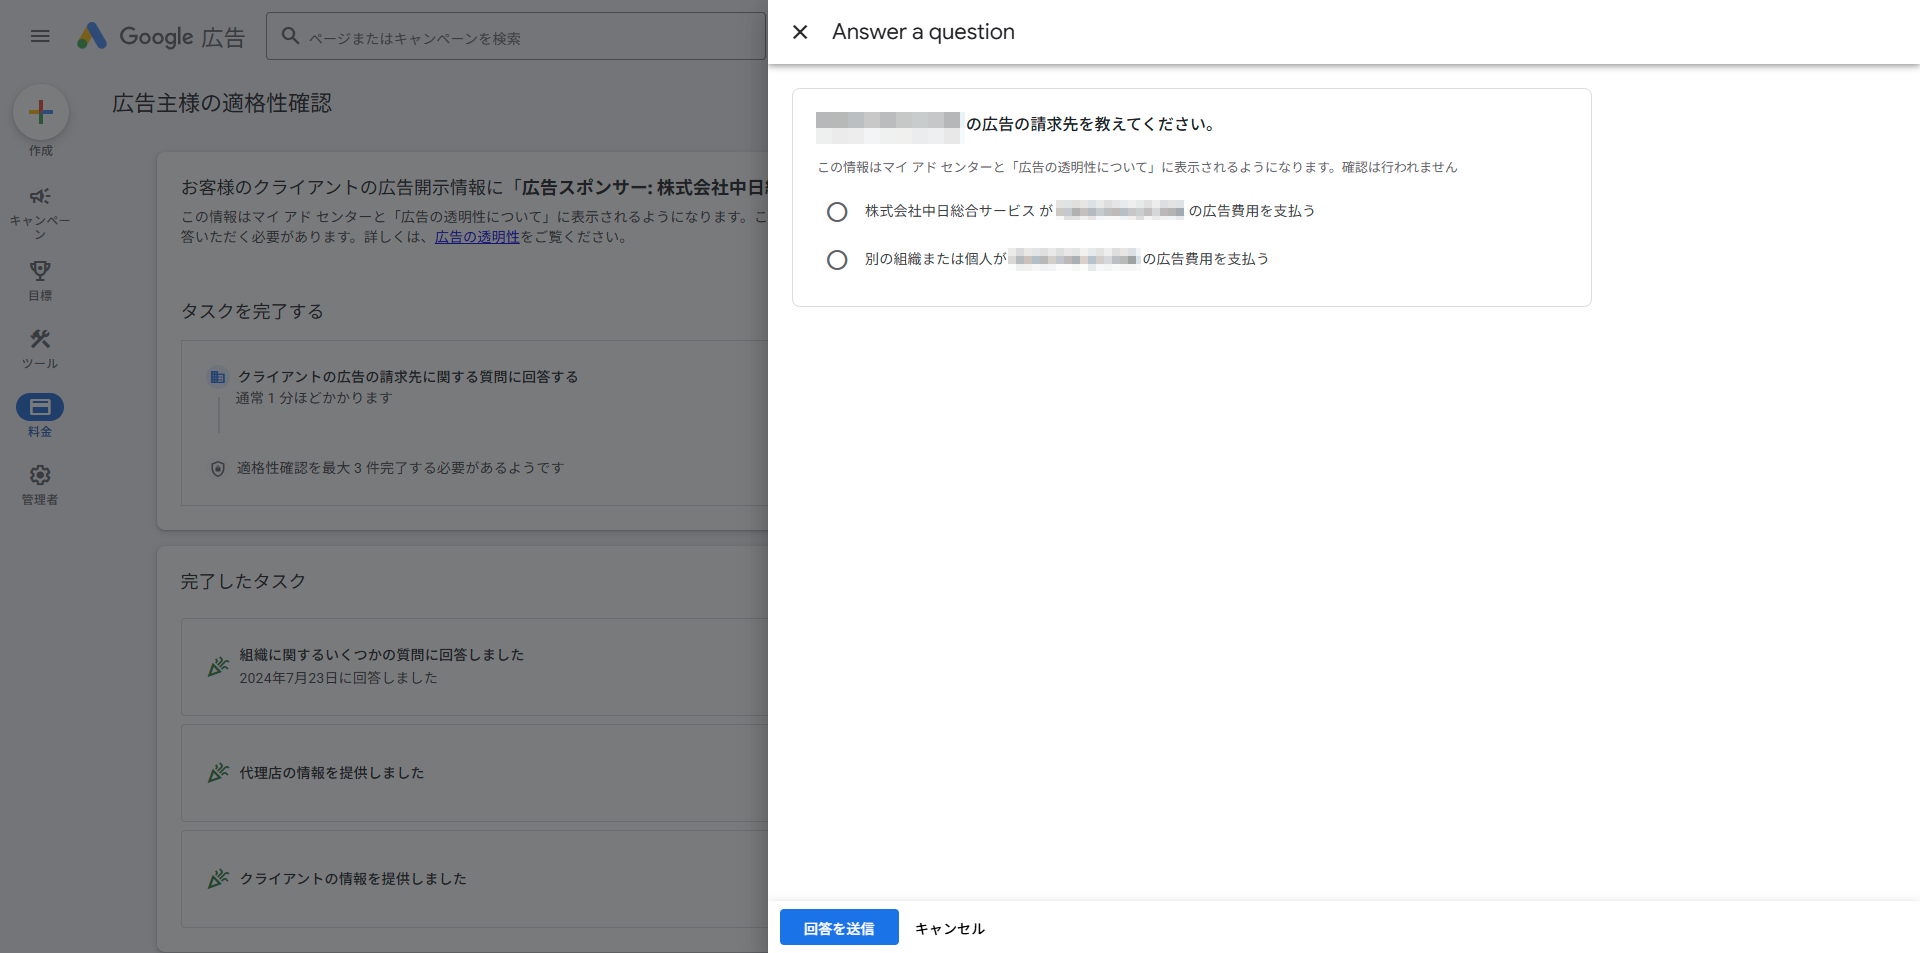The image size is (1920, 953).
Task: Click キャンセル button
Action: pos(950,928)
